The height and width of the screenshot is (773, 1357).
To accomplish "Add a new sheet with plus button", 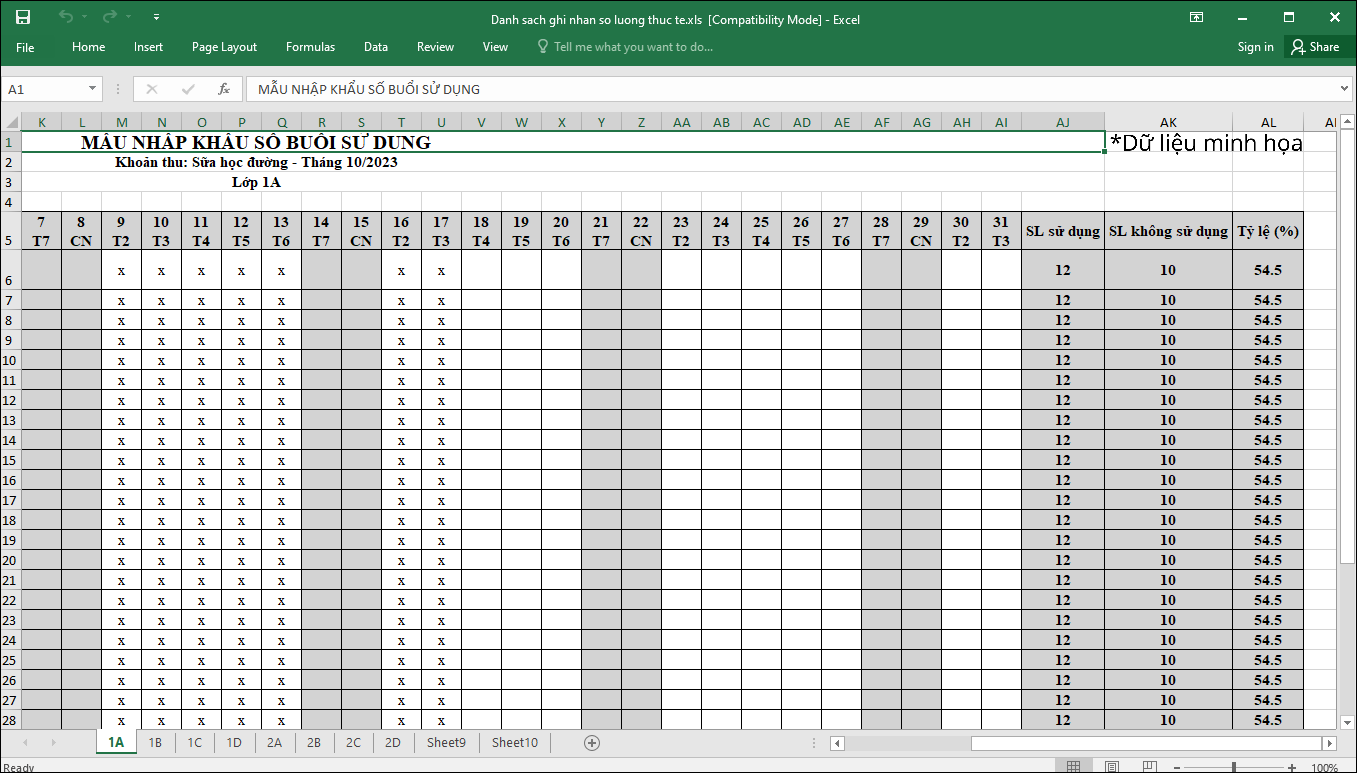I will [592, 743].
